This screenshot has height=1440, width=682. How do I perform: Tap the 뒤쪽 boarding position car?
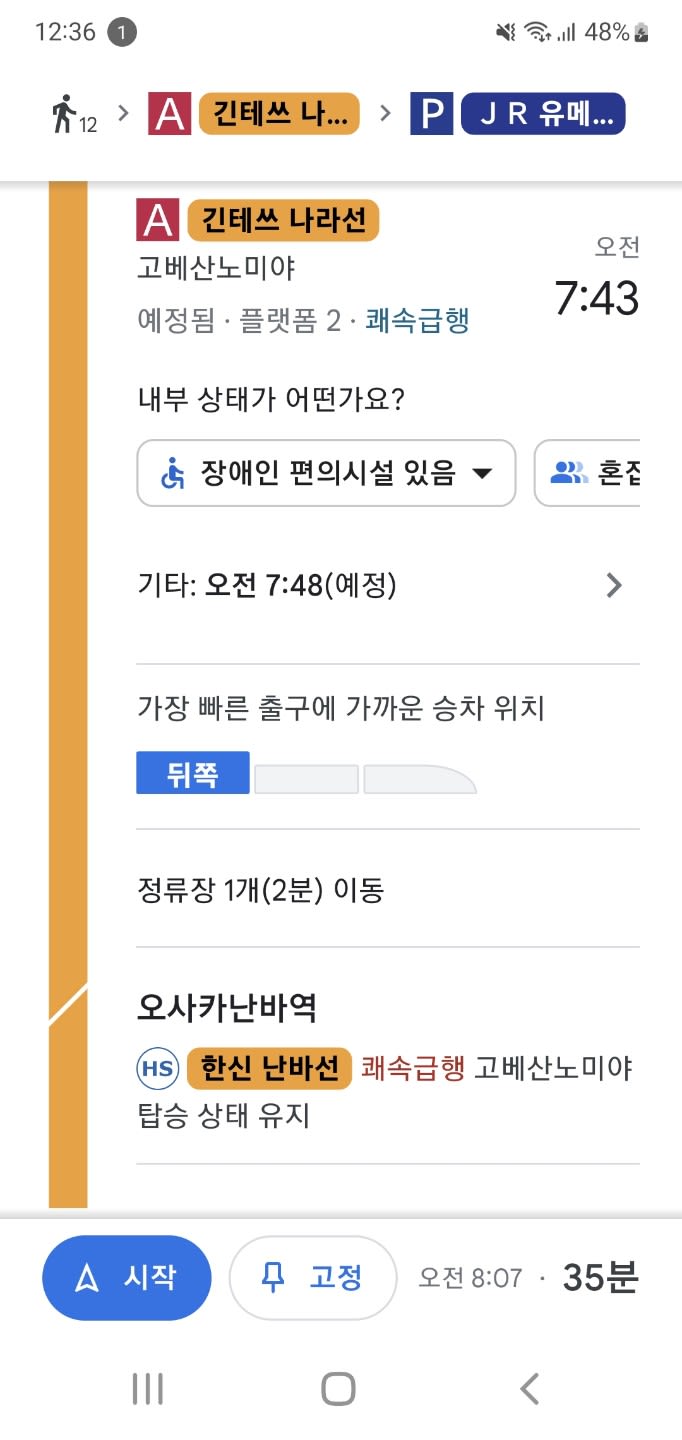click(193, 773)
